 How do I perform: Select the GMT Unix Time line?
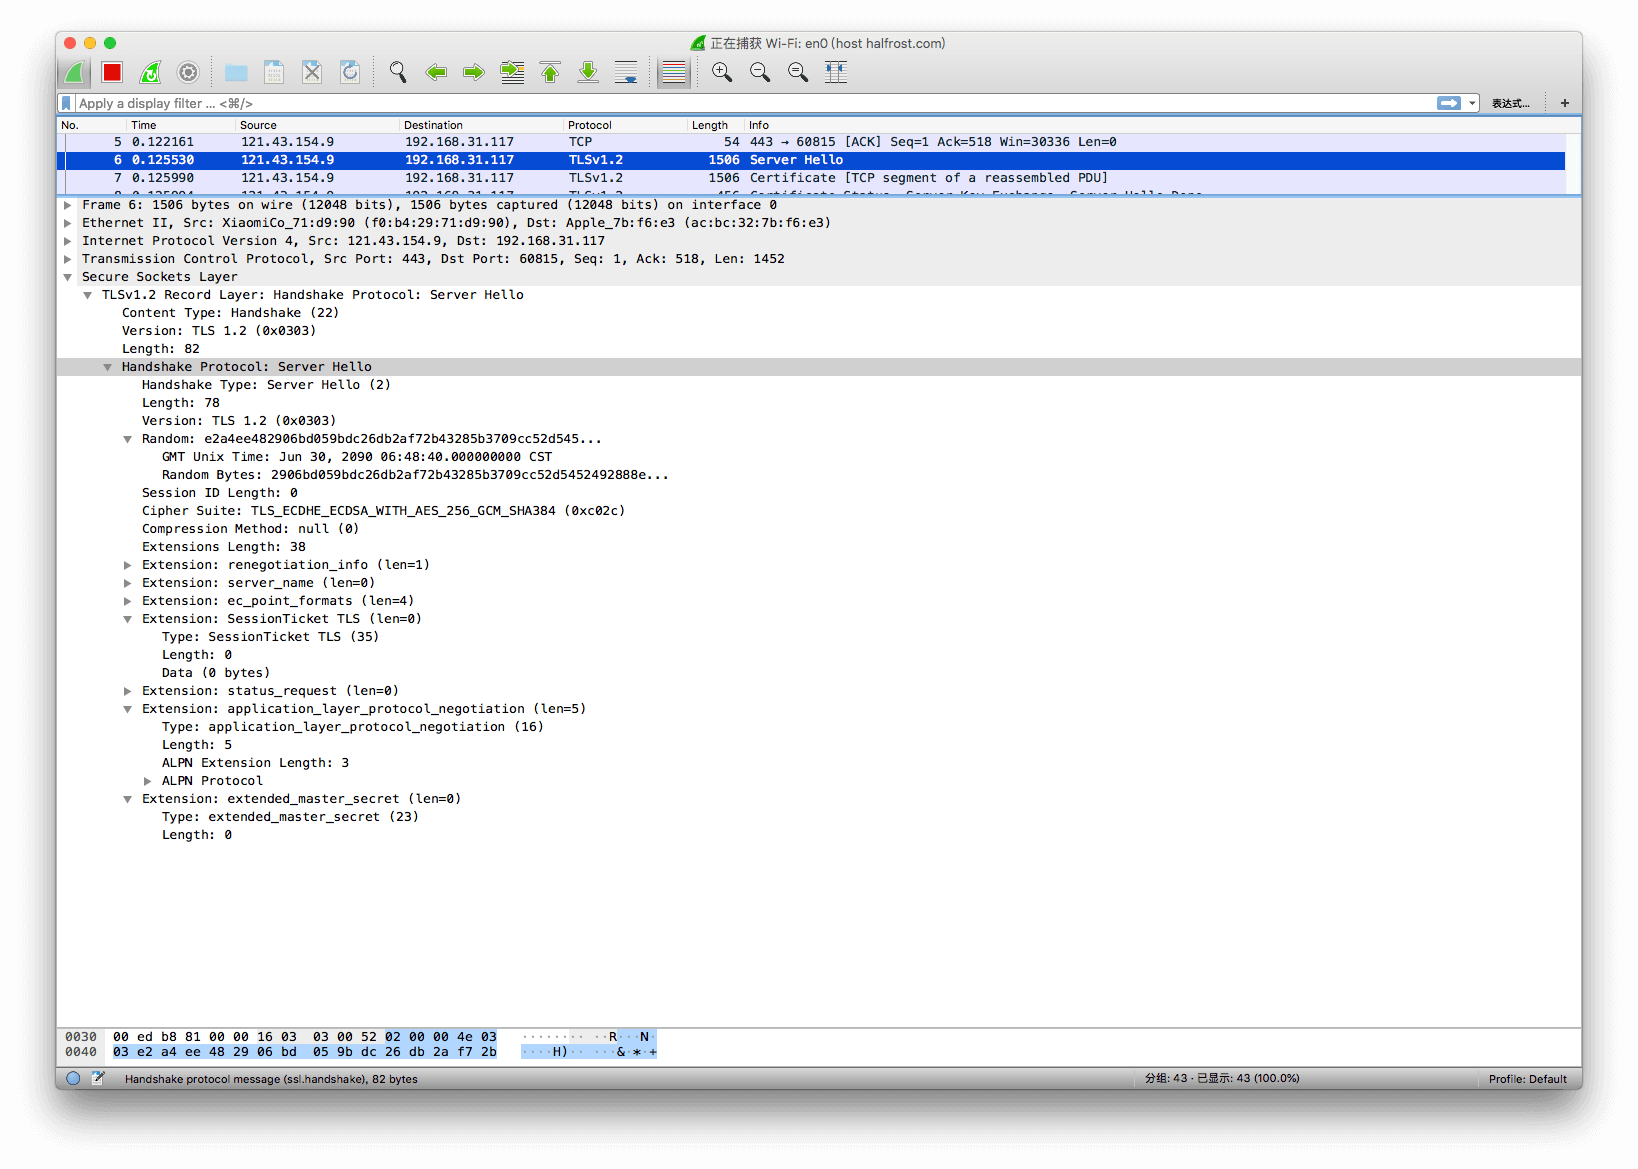tap(357, 457)
